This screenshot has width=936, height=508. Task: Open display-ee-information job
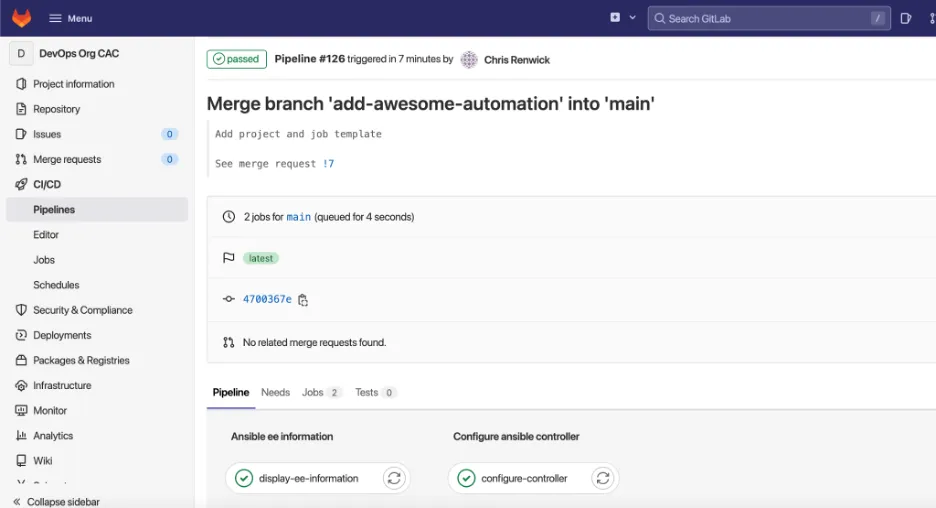(309, 478)
